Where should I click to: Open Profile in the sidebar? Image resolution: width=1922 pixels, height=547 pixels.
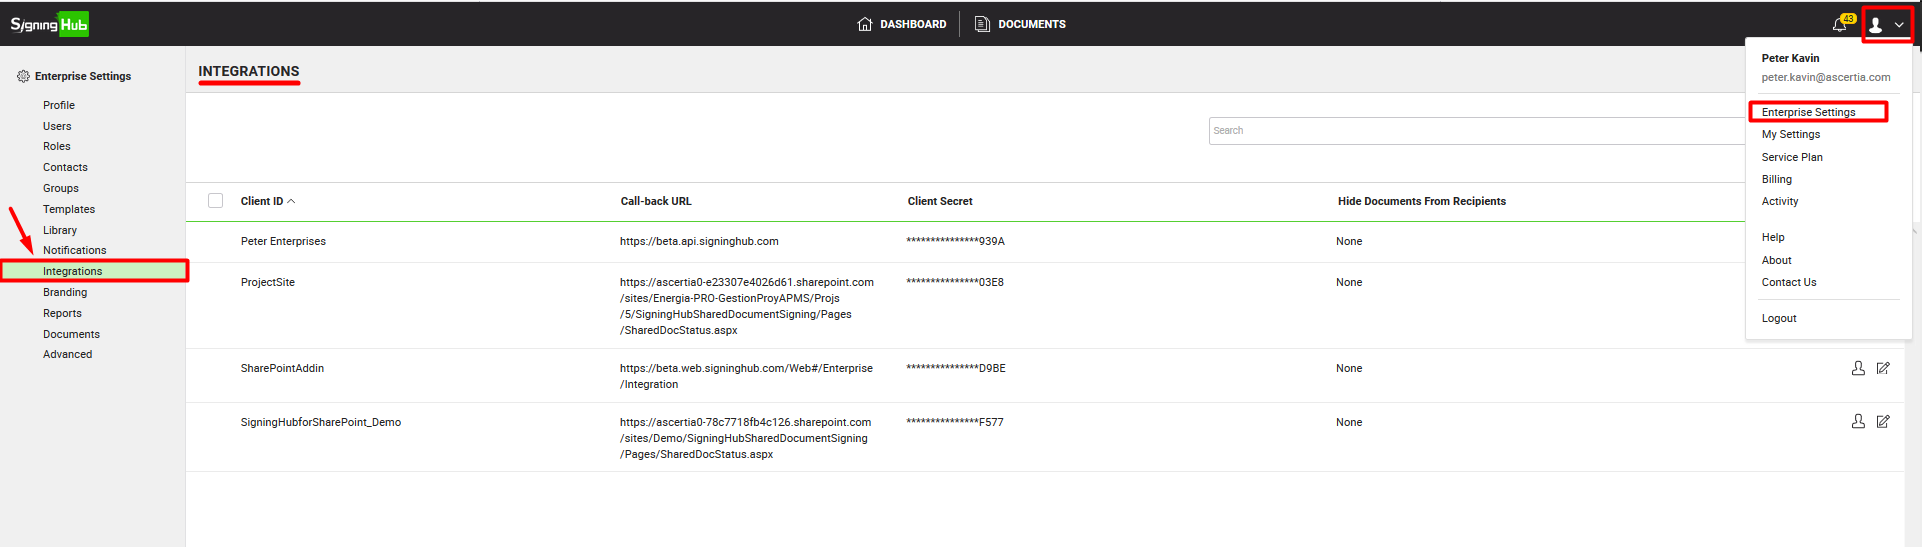pyautogui.click(x=59, y=105)
